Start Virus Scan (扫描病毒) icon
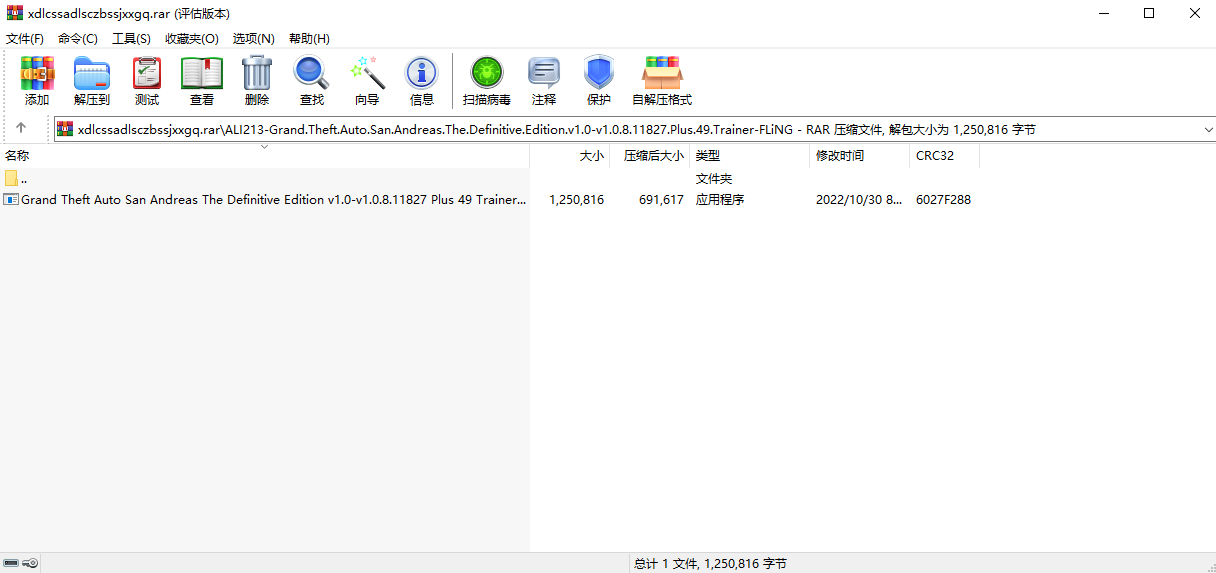Screen dimensions: 1216x573 point(487,81)
